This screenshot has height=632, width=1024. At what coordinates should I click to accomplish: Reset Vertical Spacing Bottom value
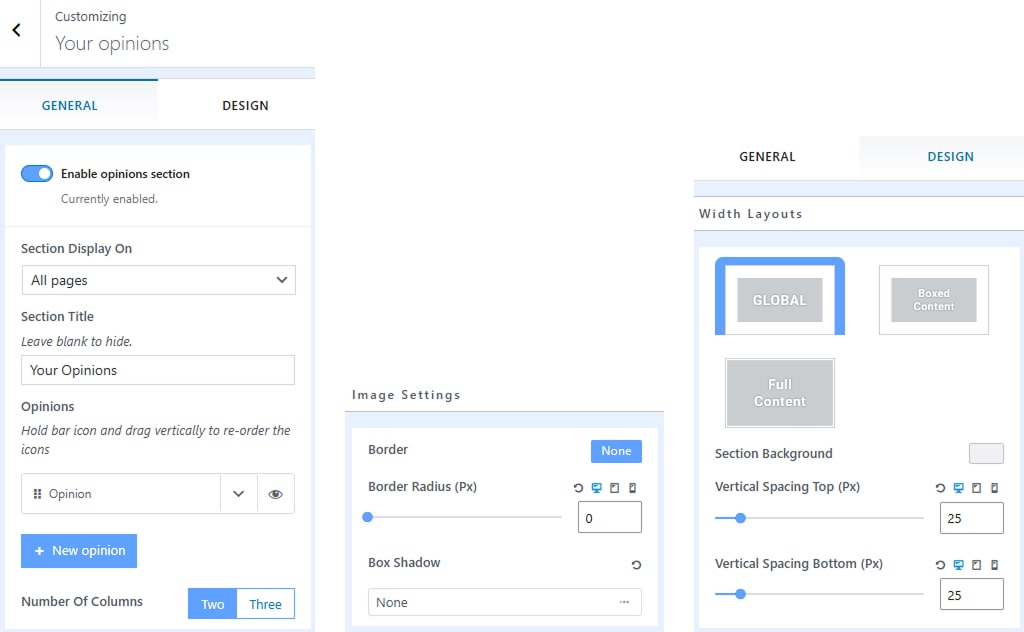tap(940, 565)
